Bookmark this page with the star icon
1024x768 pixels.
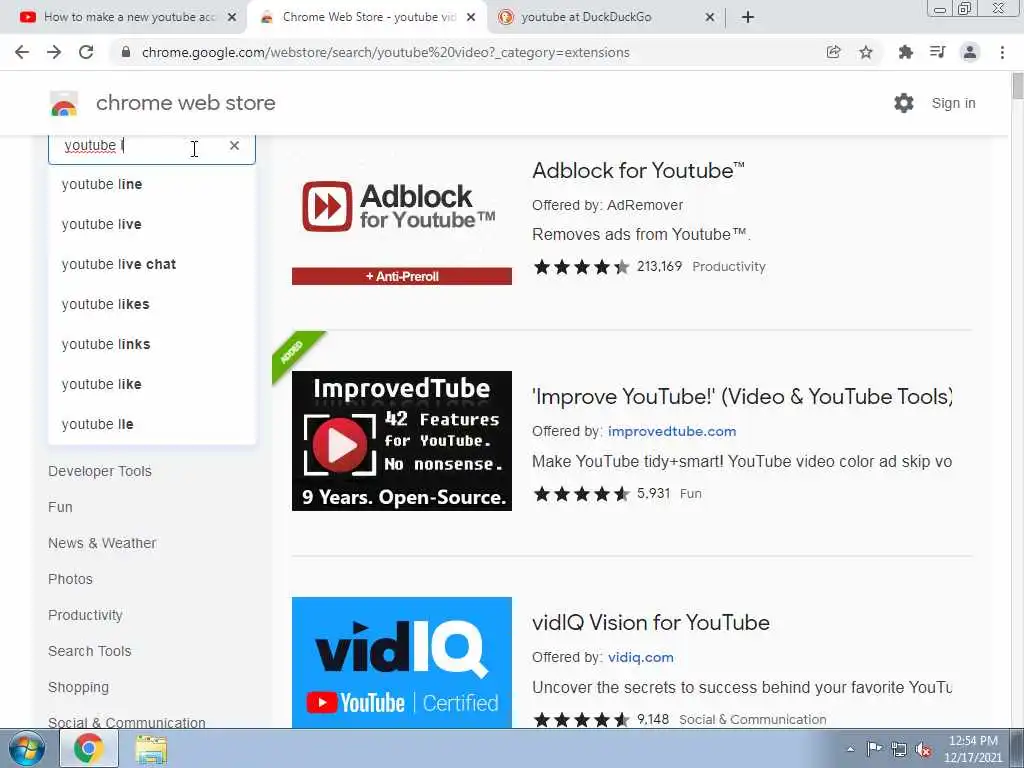point(866,52)
